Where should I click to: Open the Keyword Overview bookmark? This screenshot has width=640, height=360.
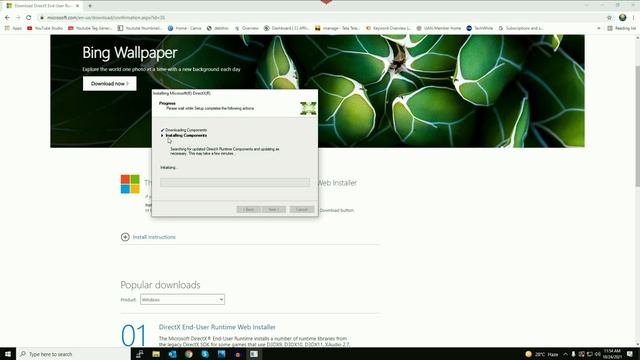click(388, 28)
